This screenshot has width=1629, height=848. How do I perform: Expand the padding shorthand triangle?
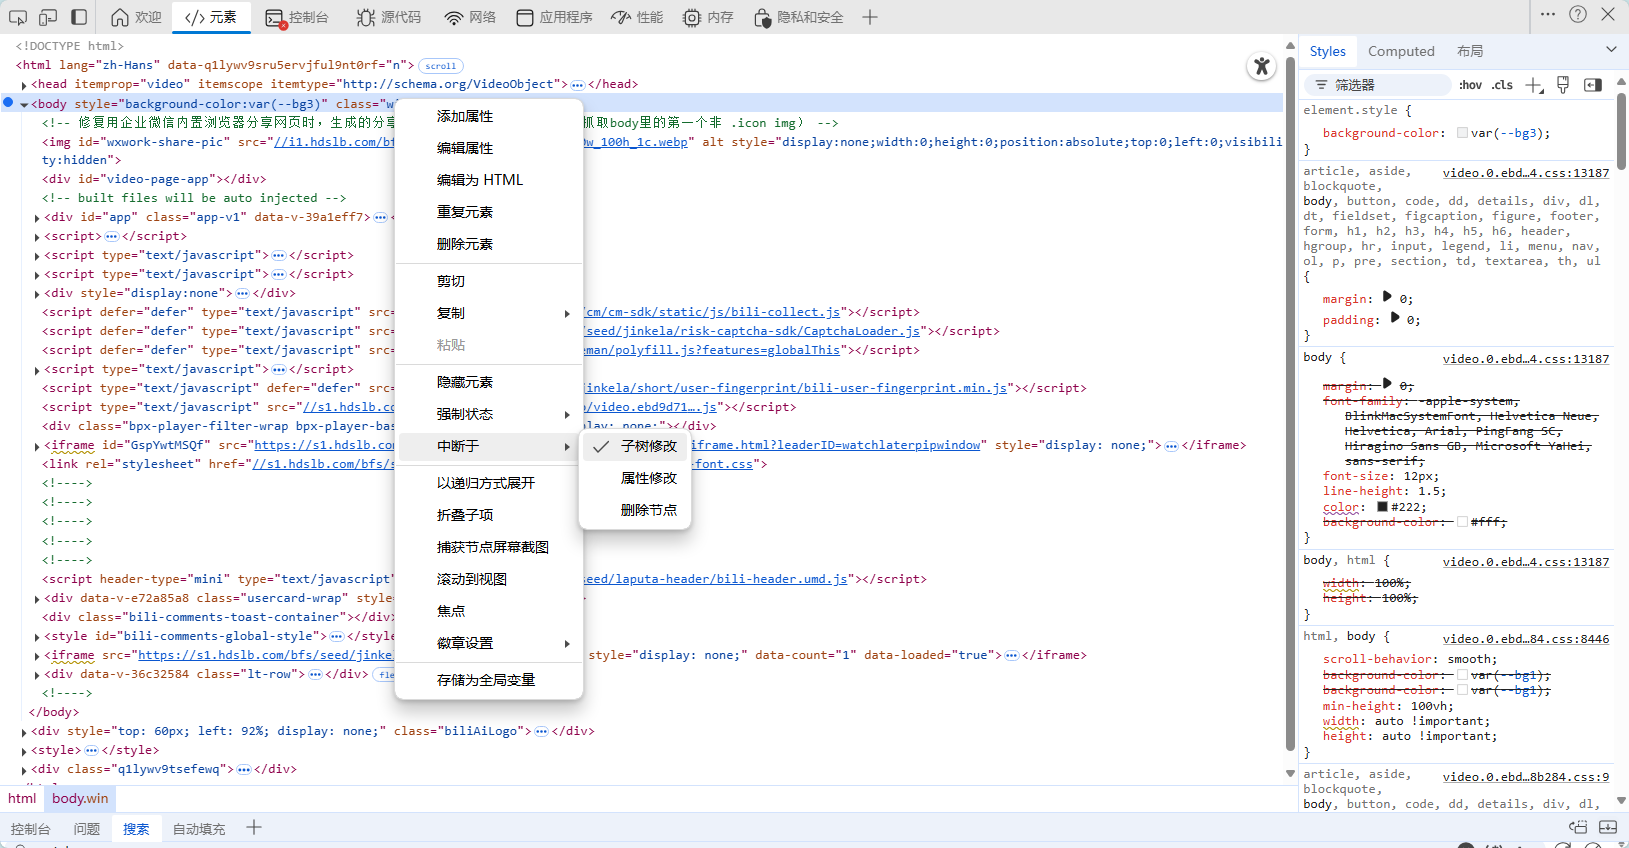point(1395,317)
